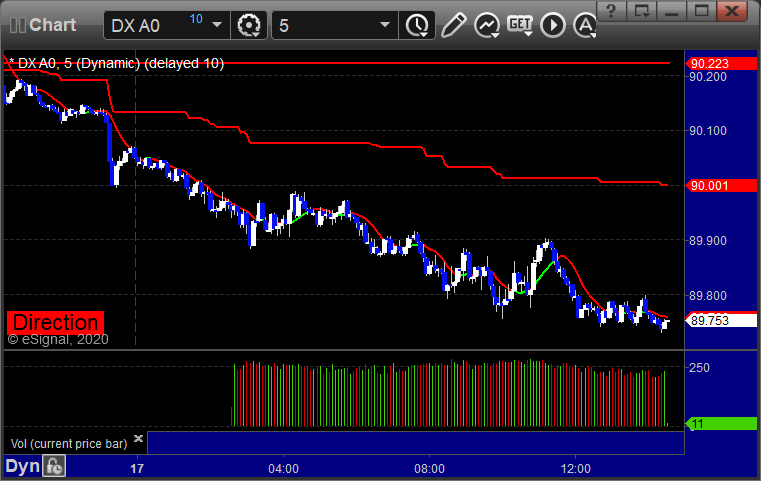Image resolution: width=761 pixels, height=481 pixels.
Task: Click the 90.223 red price marker
Action: 721,64
